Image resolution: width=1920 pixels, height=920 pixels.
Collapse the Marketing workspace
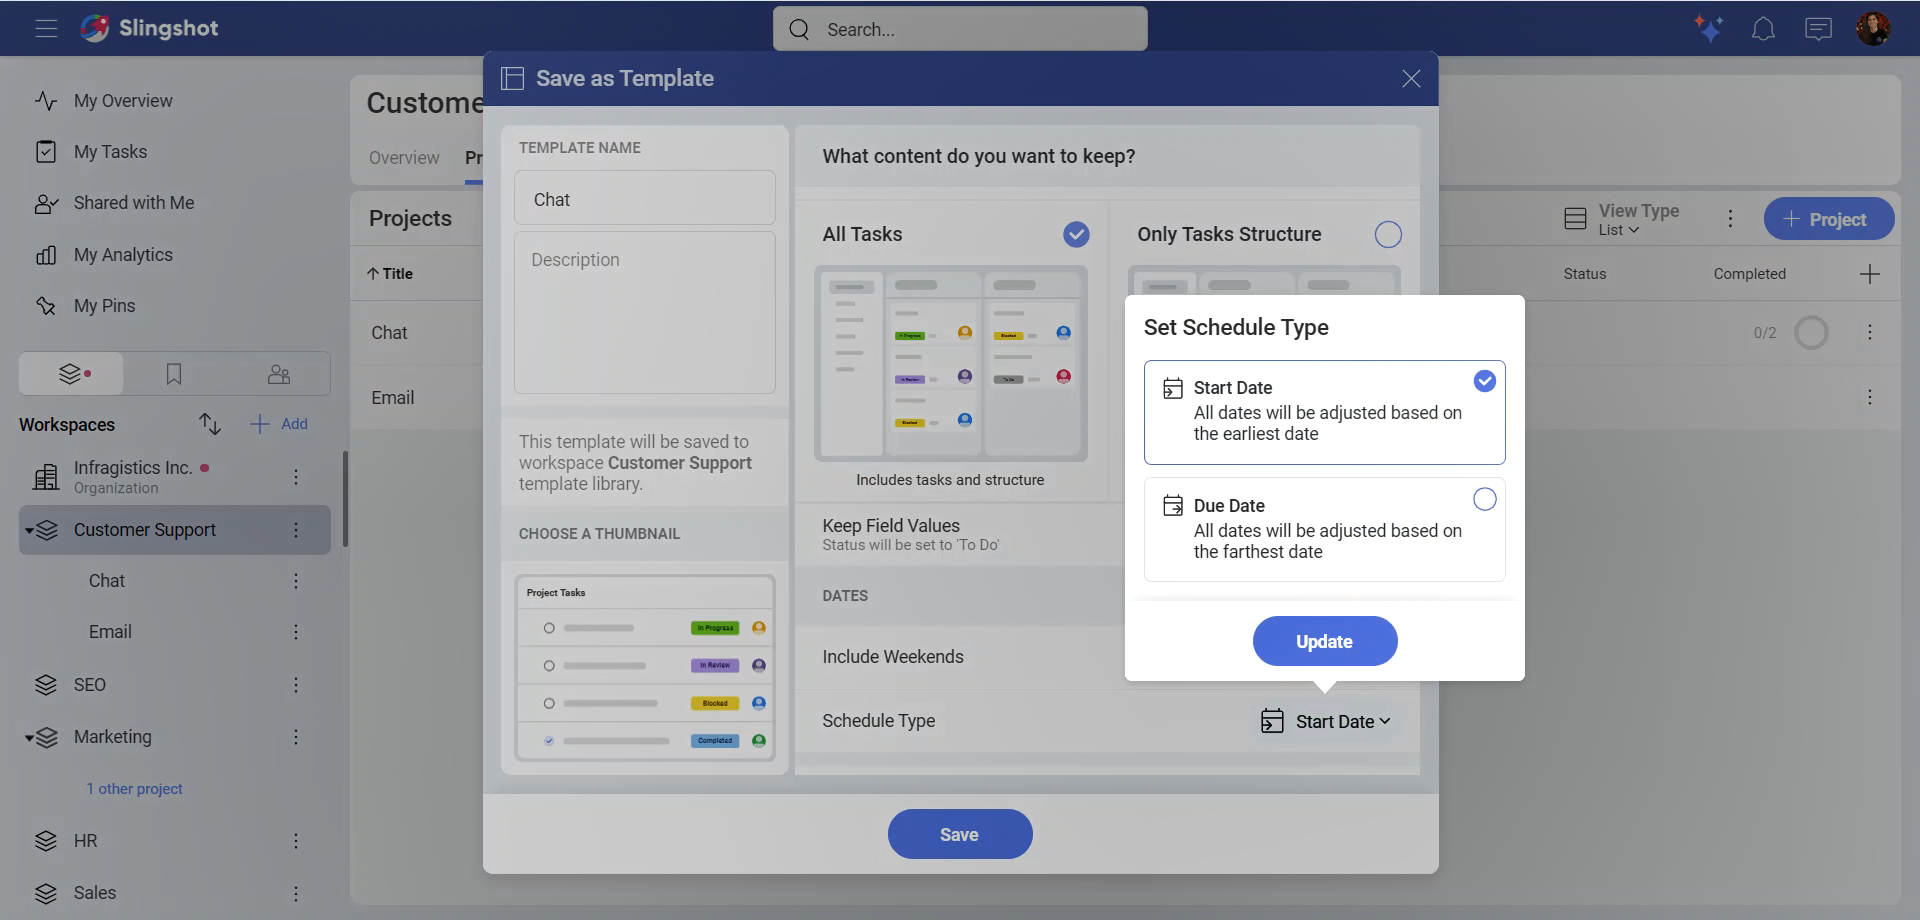tap(29, 738)
